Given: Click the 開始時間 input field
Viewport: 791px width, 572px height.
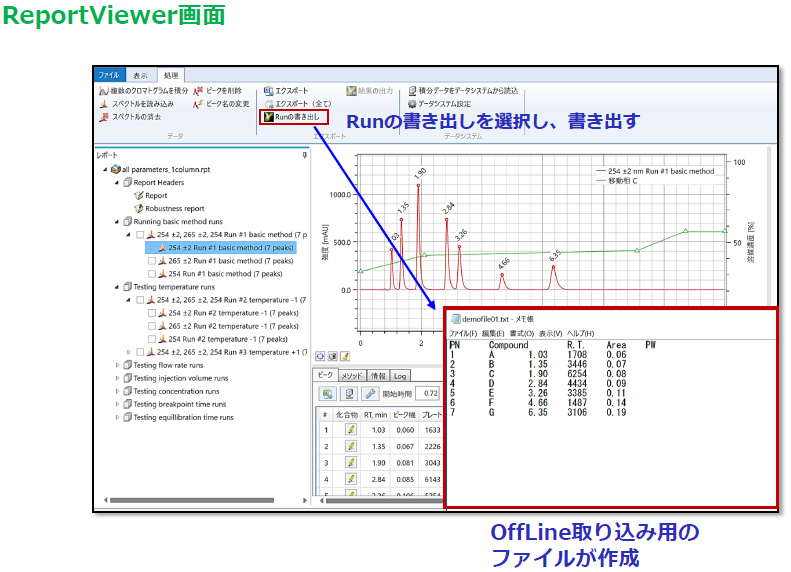Looking at the screenshot, I should tap(430, 393).
